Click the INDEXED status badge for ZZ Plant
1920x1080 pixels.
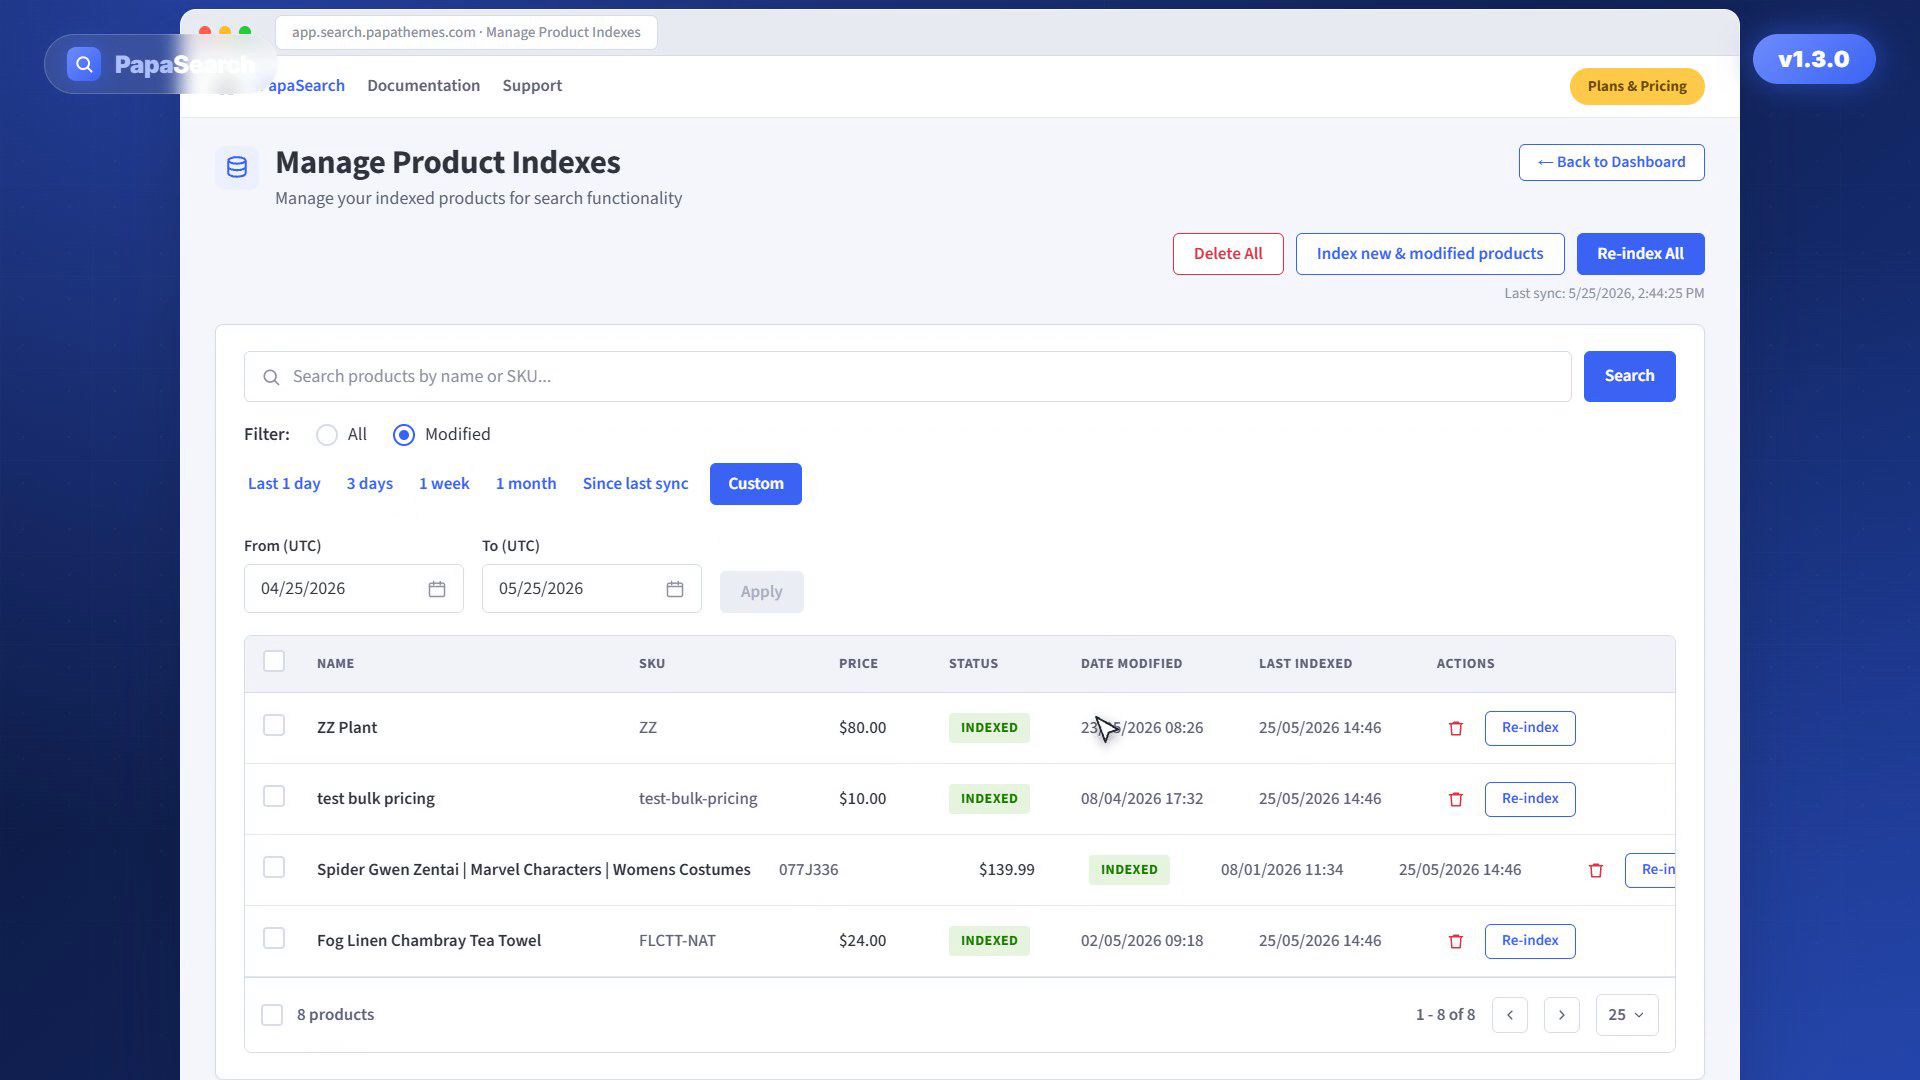coord(989,728)
